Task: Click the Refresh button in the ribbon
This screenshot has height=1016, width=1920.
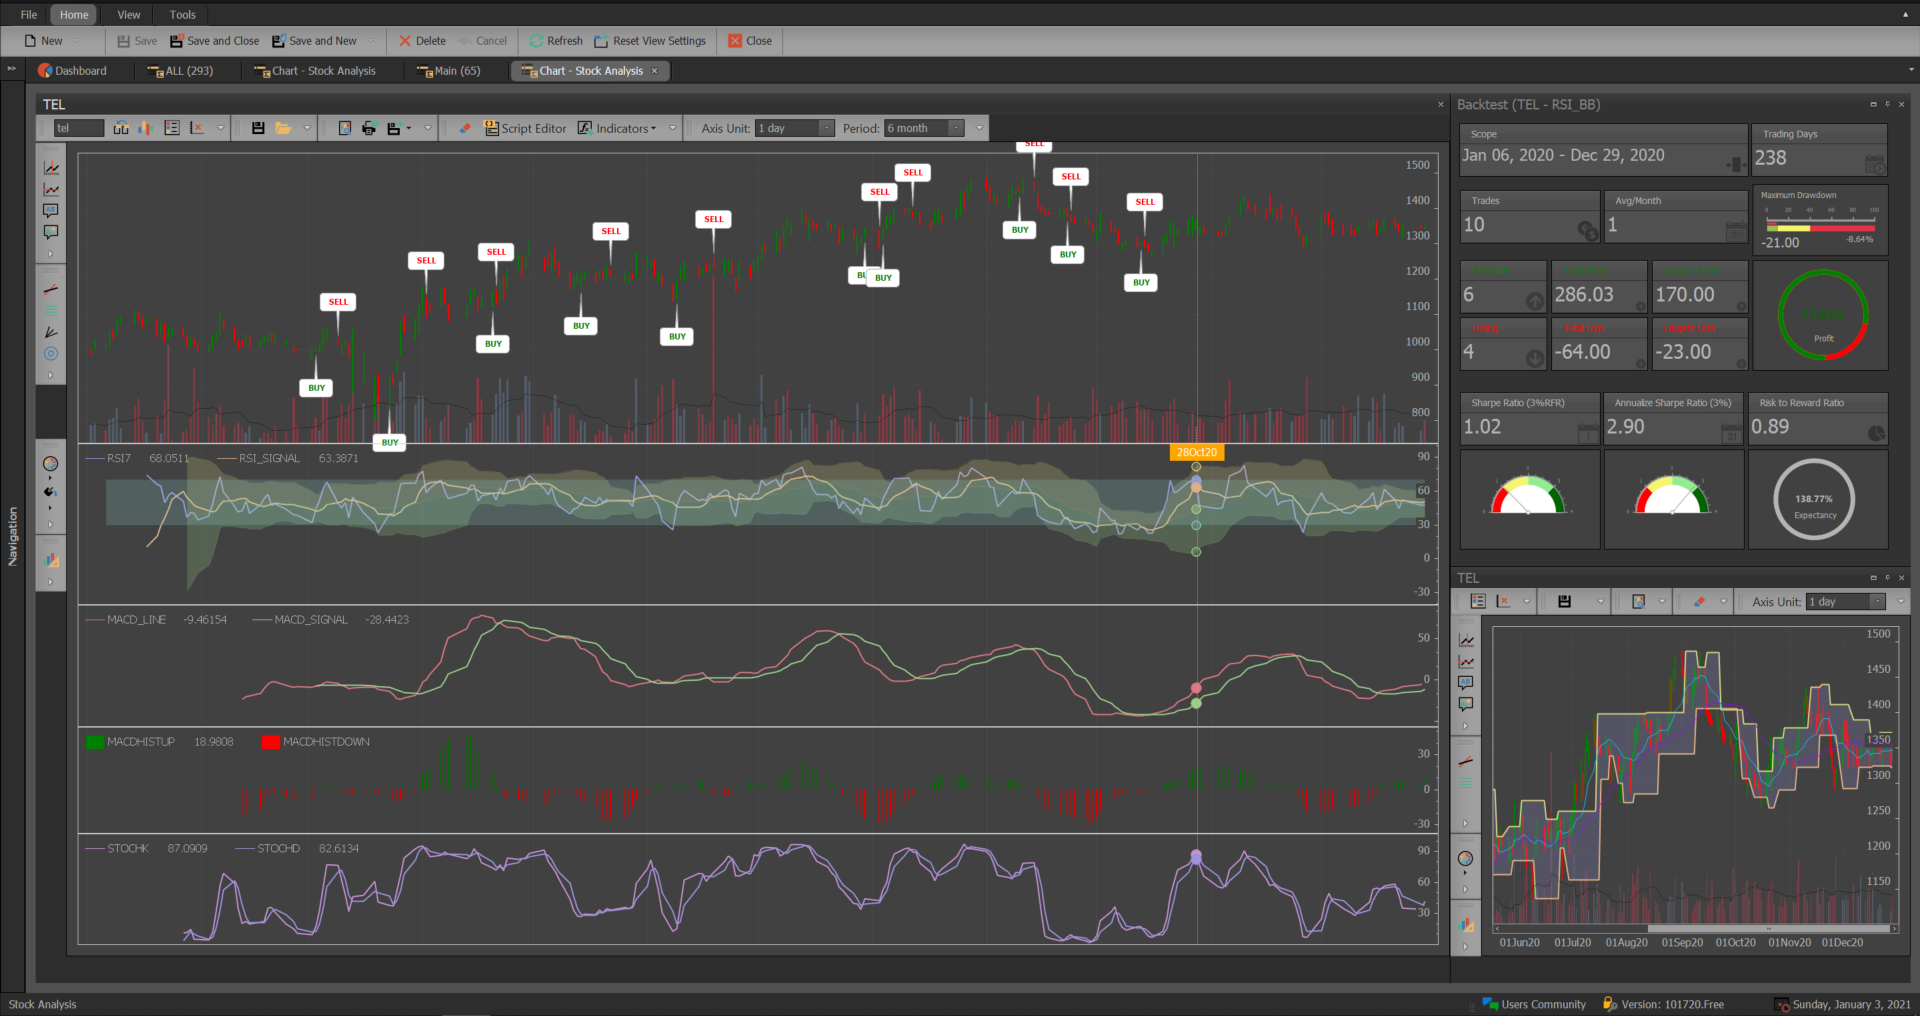Action: [556, 41]
